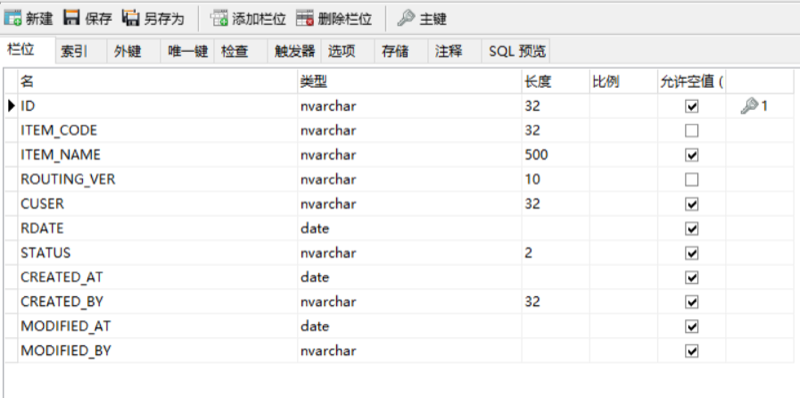
Task: Click the 另存为 (Save As) toolbar icon
Action: [131, 18]
